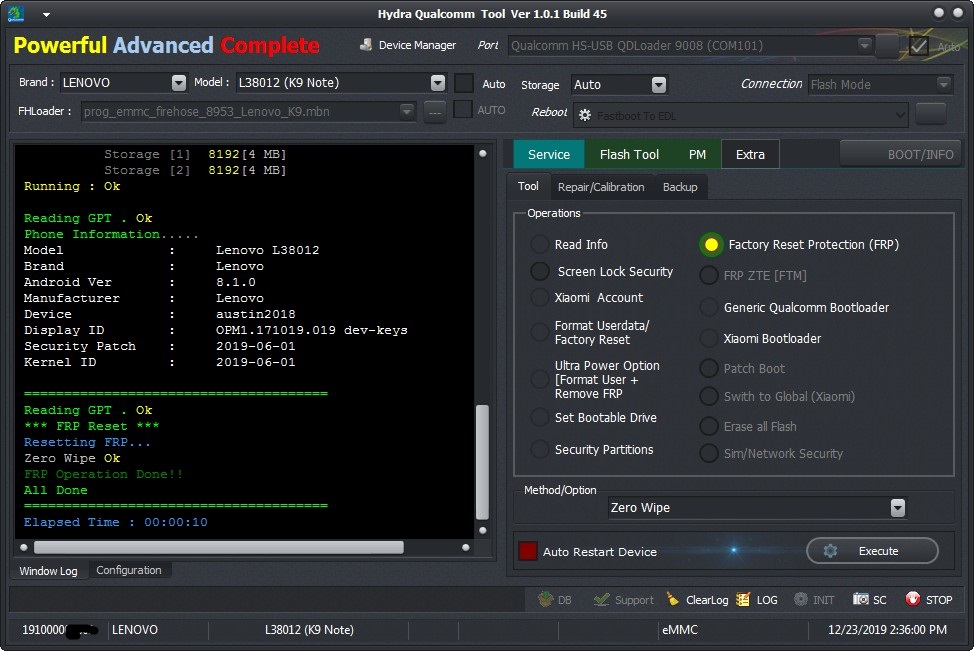The image size is (974, 651).
Task: Expand the Zero Wipe method dropdown
Action: 898,508
